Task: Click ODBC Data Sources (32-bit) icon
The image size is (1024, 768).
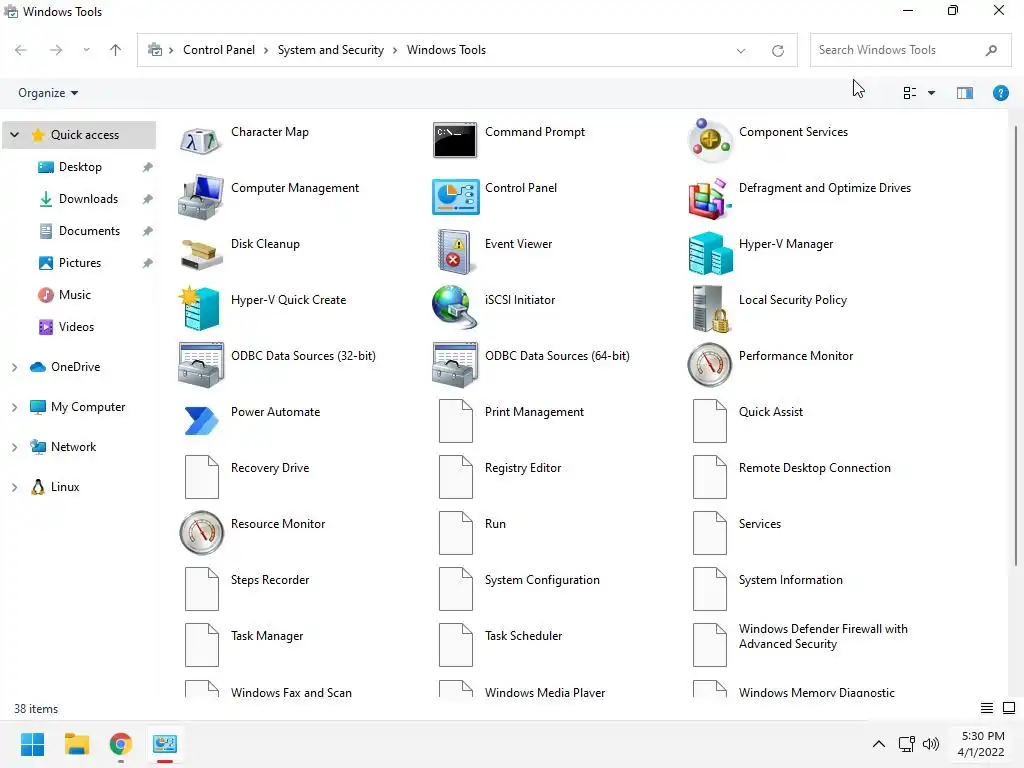Action: click(x=200, y=364)
